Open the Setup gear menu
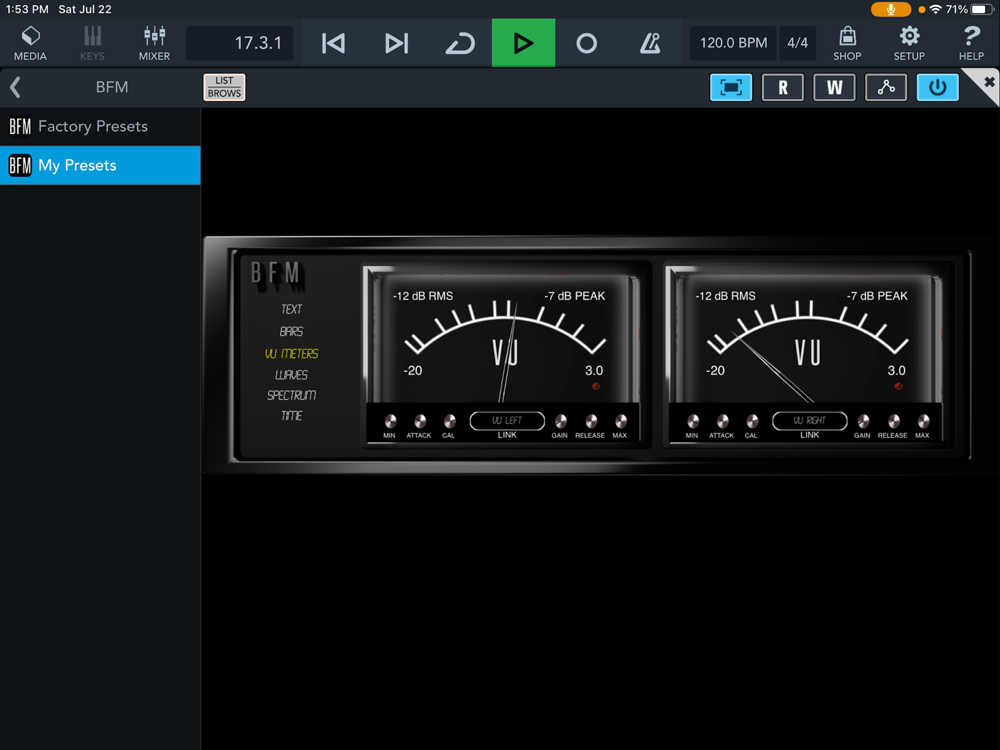The height and width of the screenshot is (750, 1000). point(909,43)
